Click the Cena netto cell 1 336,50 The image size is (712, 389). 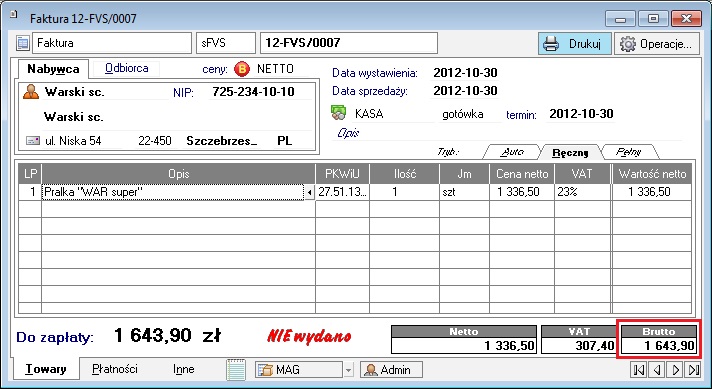point(522,192)
